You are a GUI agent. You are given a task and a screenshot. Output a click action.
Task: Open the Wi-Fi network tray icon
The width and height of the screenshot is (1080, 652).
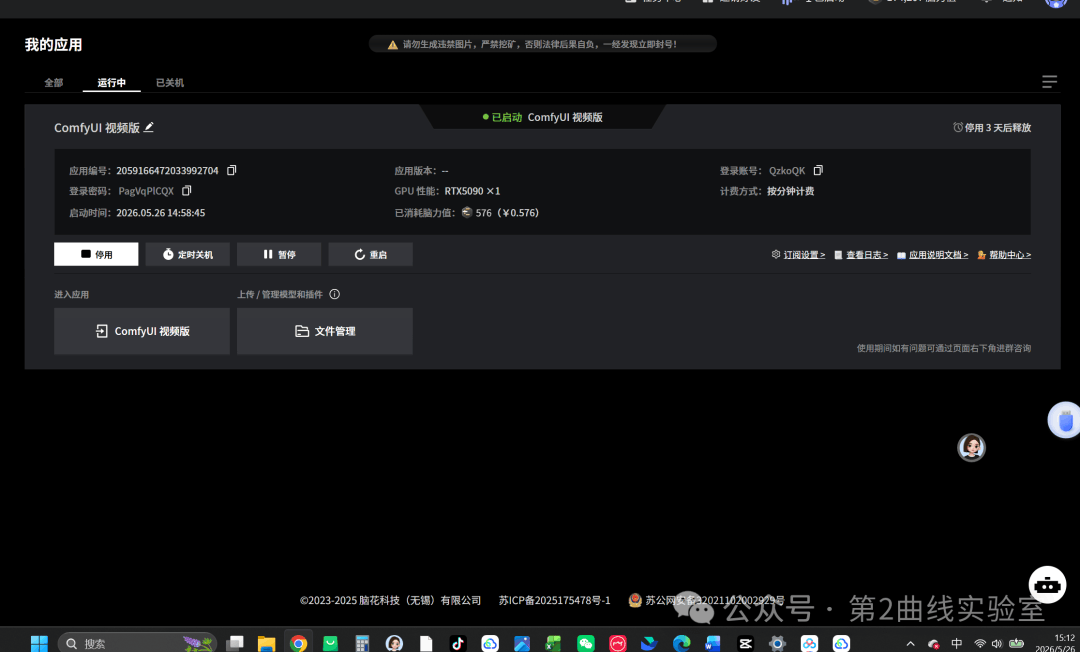[980, 644]
